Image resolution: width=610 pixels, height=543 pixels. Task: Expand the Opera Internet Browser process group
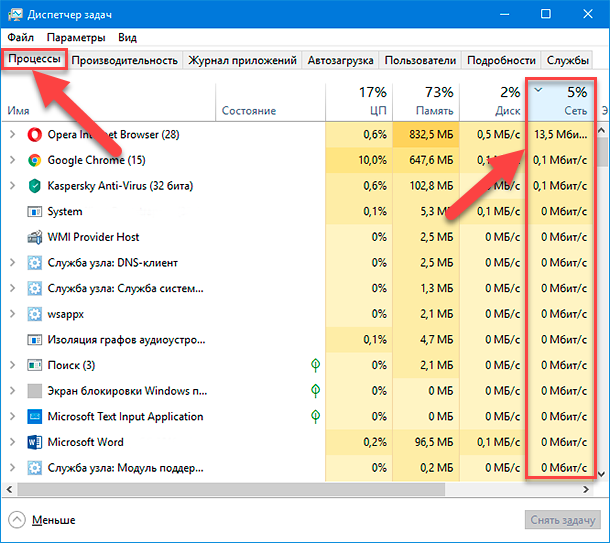pyautogui.click(x=12, y=134)
